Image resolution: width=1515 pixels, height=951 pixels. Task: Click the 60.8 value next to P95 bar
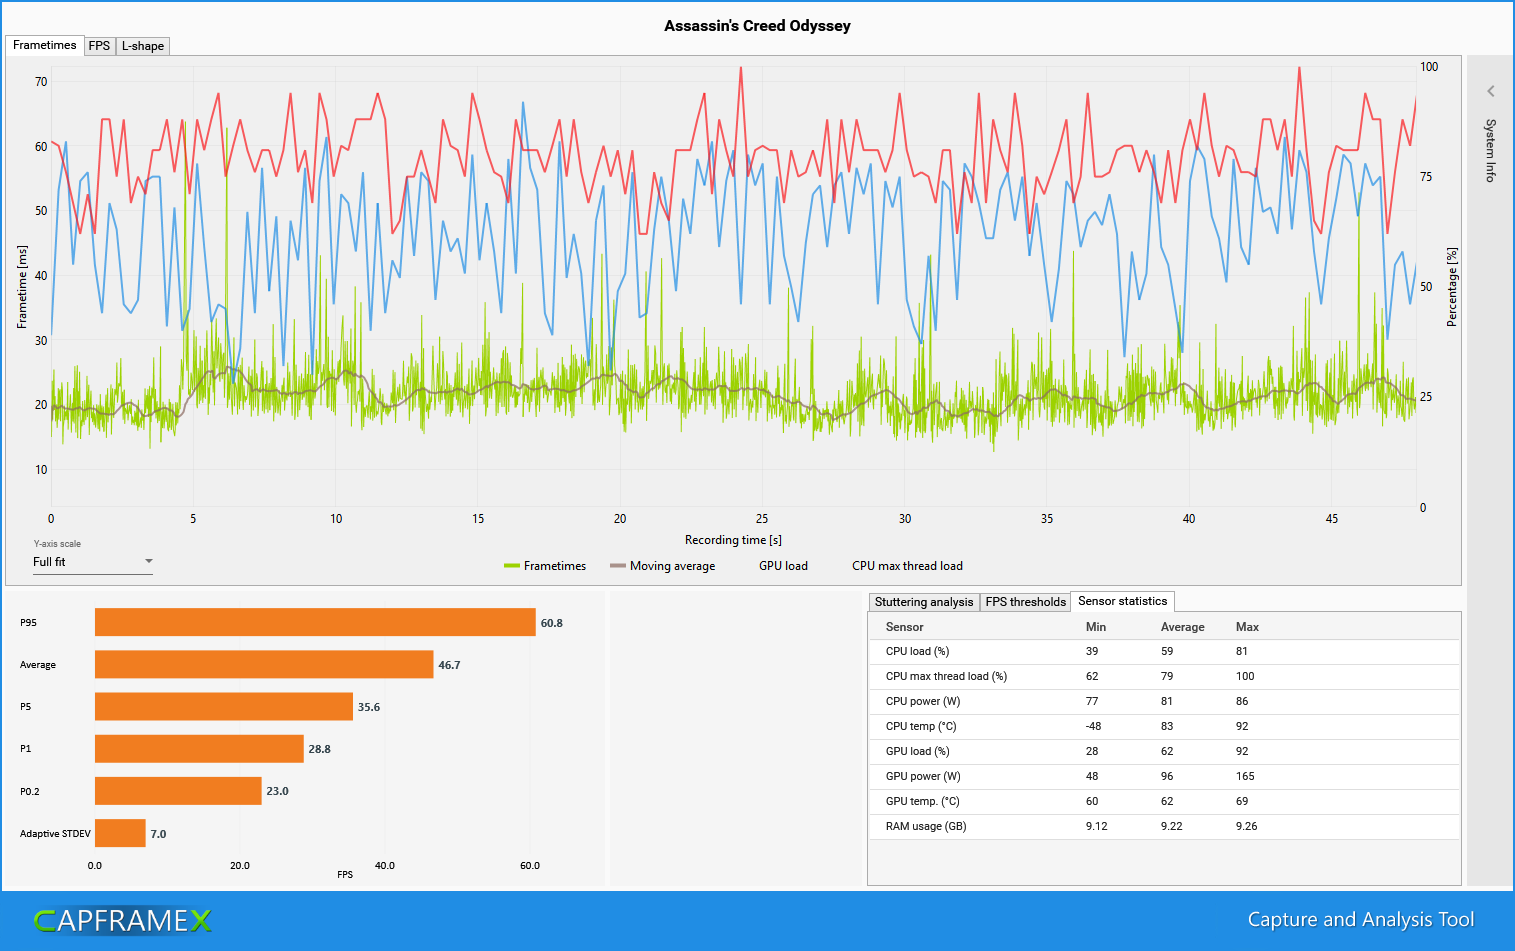[551, 623]
